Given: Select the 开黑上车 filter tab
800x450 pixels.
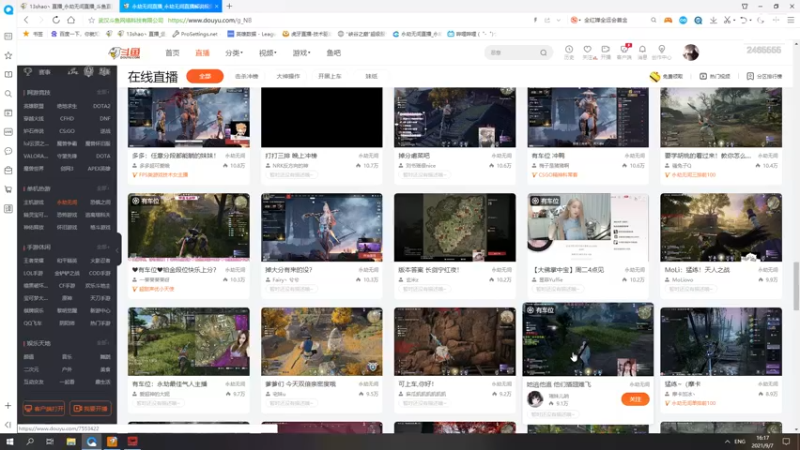Looking at the screenshot, I should pos(330,76).
